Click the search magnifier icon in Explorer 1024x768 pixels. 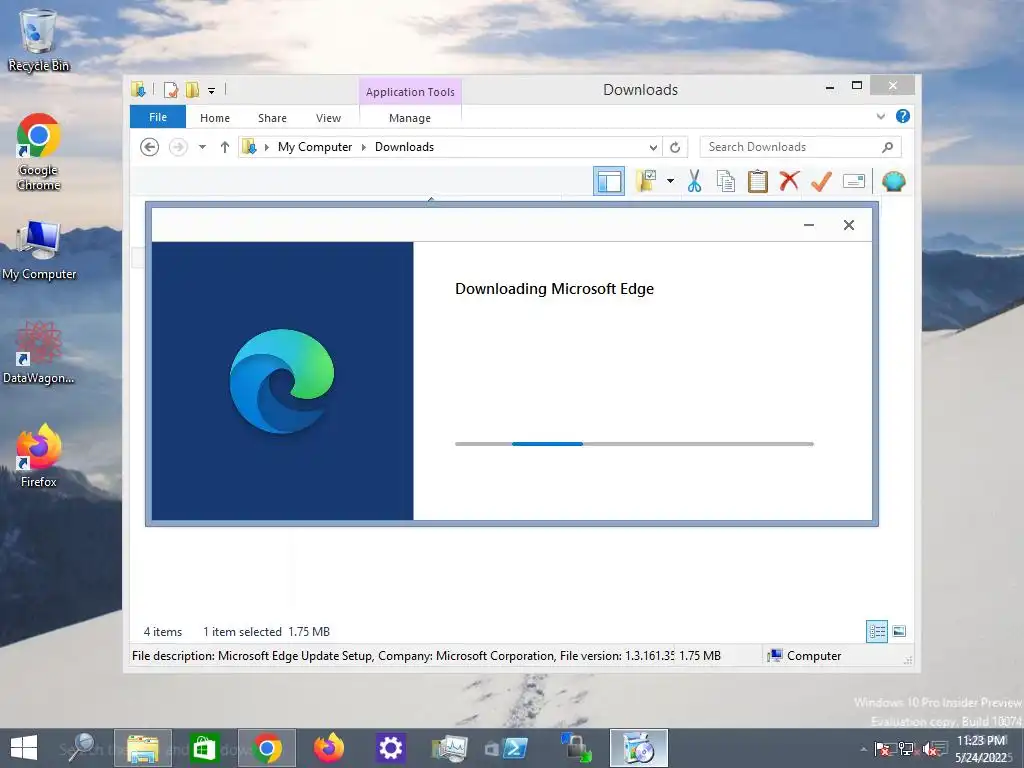point(888,147)
